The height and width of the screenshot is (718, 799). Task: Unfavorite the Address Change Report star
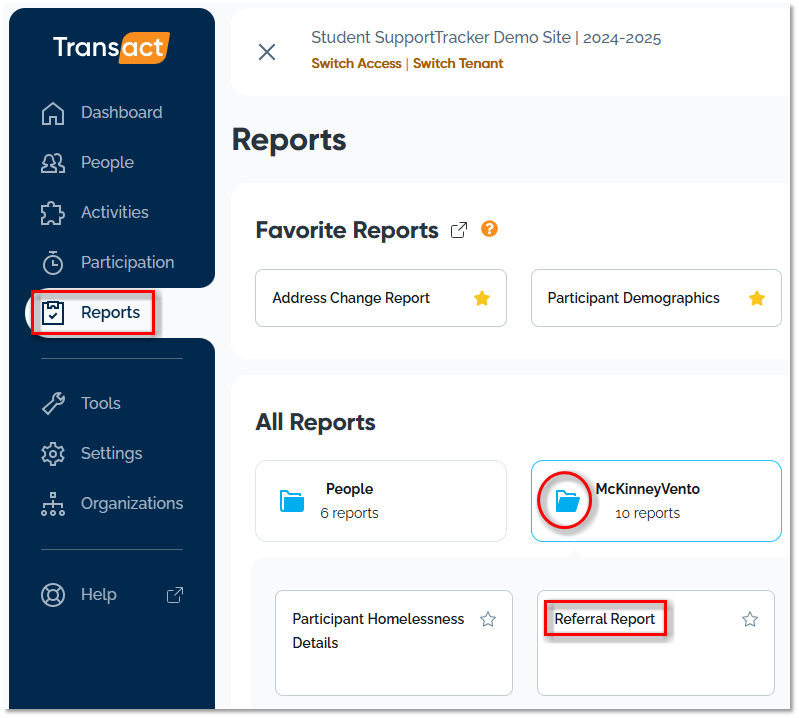click(482, 298)
